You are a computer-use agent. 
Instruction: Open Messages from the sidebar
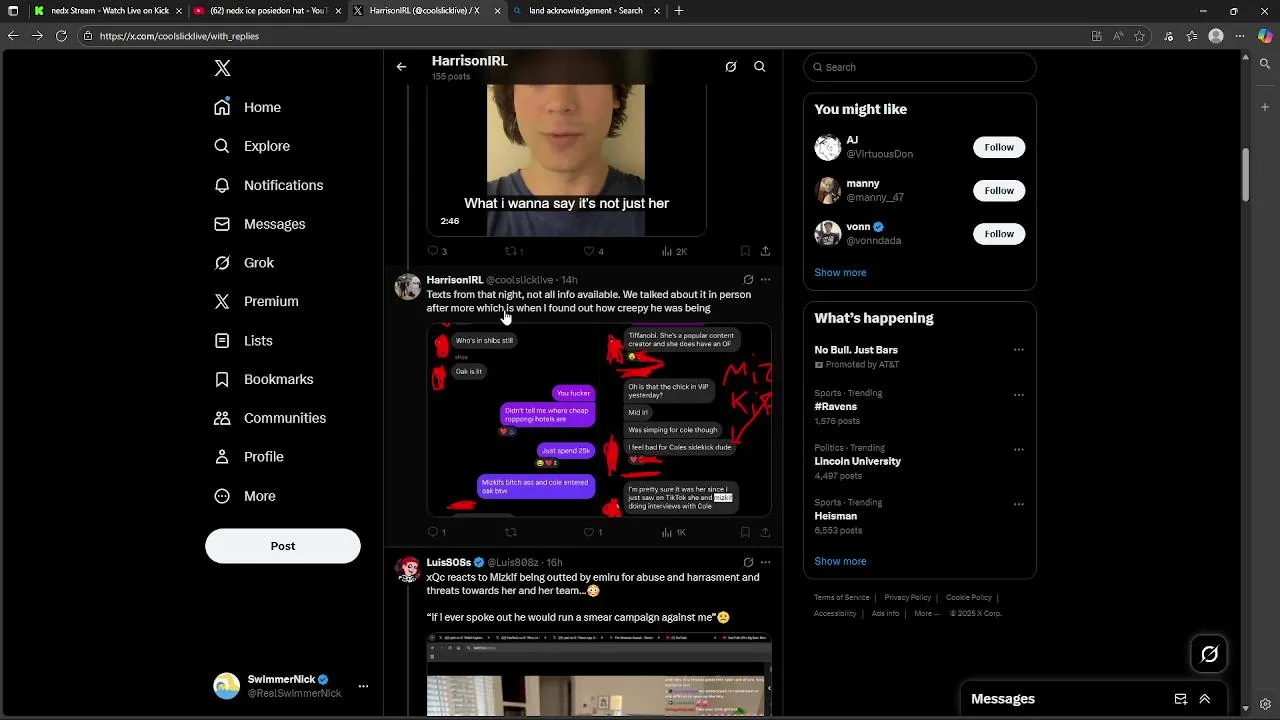point(260,224)
